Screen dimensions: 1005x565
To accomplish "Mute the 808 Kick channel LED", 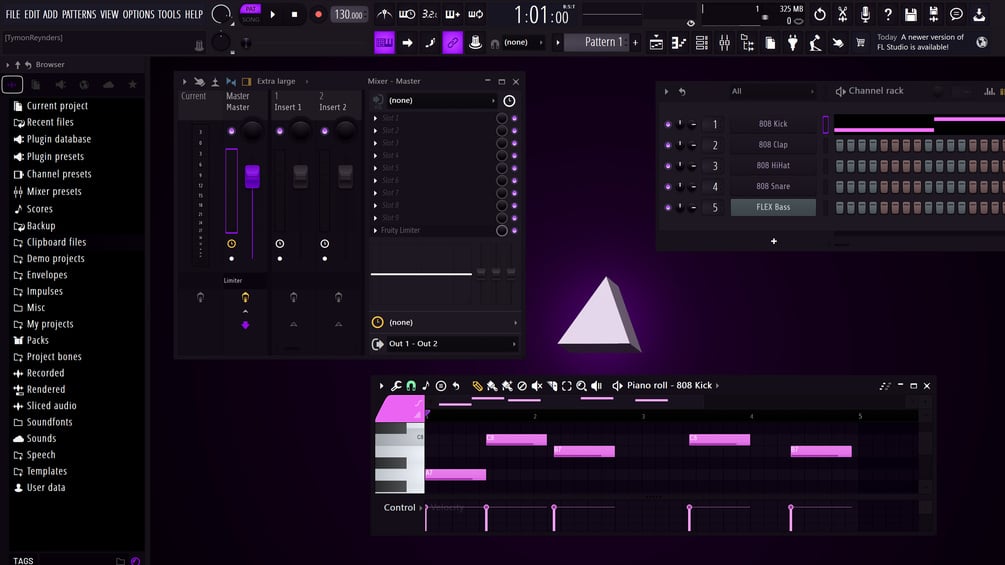I will (668, 124).
